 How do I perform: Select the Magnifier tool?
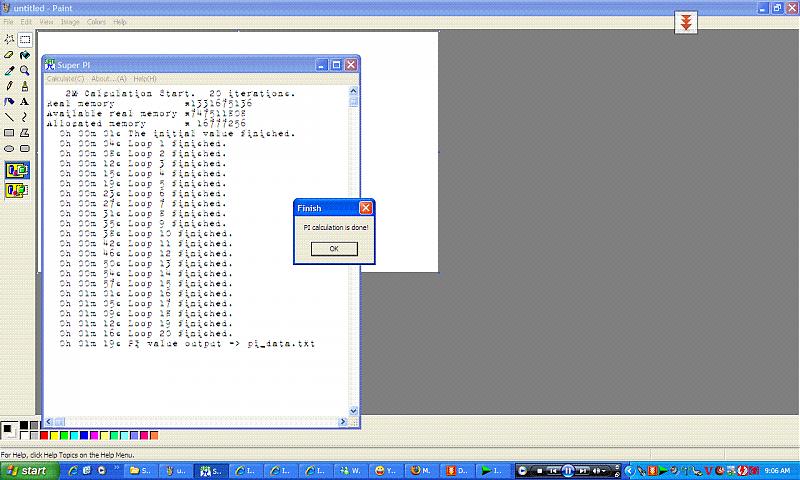tap(25, 71)
